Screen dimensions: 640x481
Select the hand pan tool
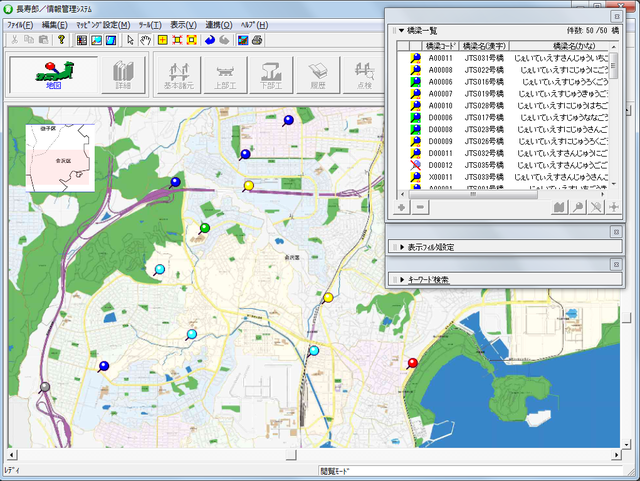(x=146, y=40)
